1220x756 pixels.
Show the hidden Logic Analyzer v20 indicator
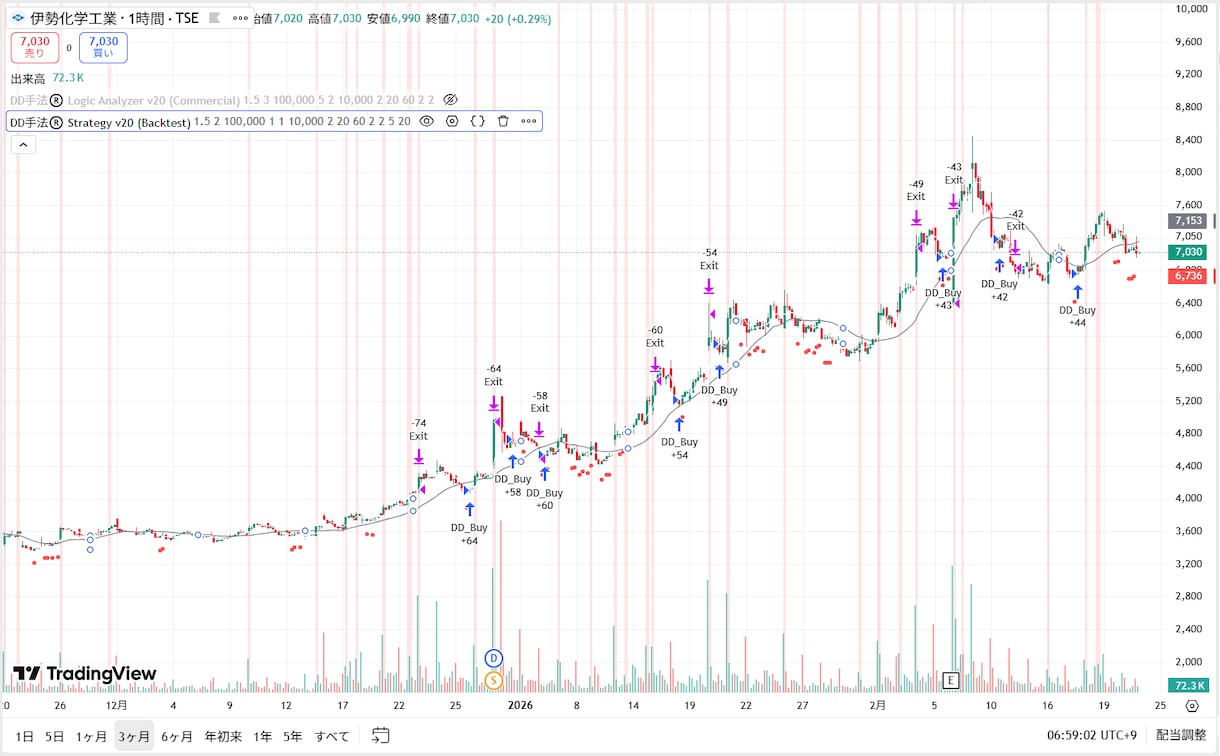450,100
